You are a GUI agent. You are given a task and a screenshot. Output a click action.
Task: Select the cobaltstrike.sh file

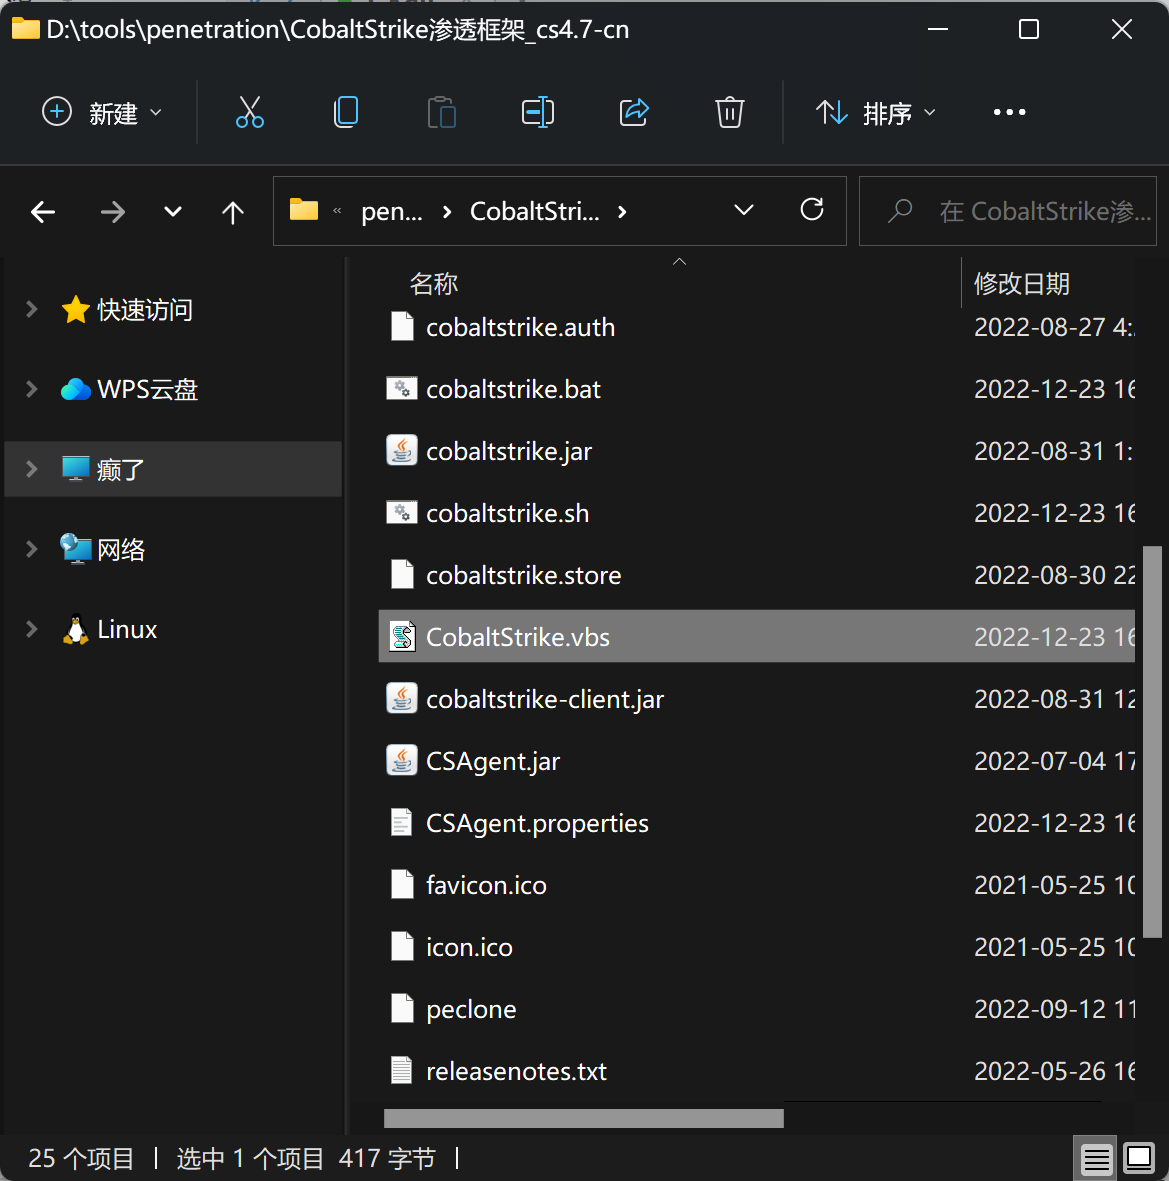[x=508, y=513]
